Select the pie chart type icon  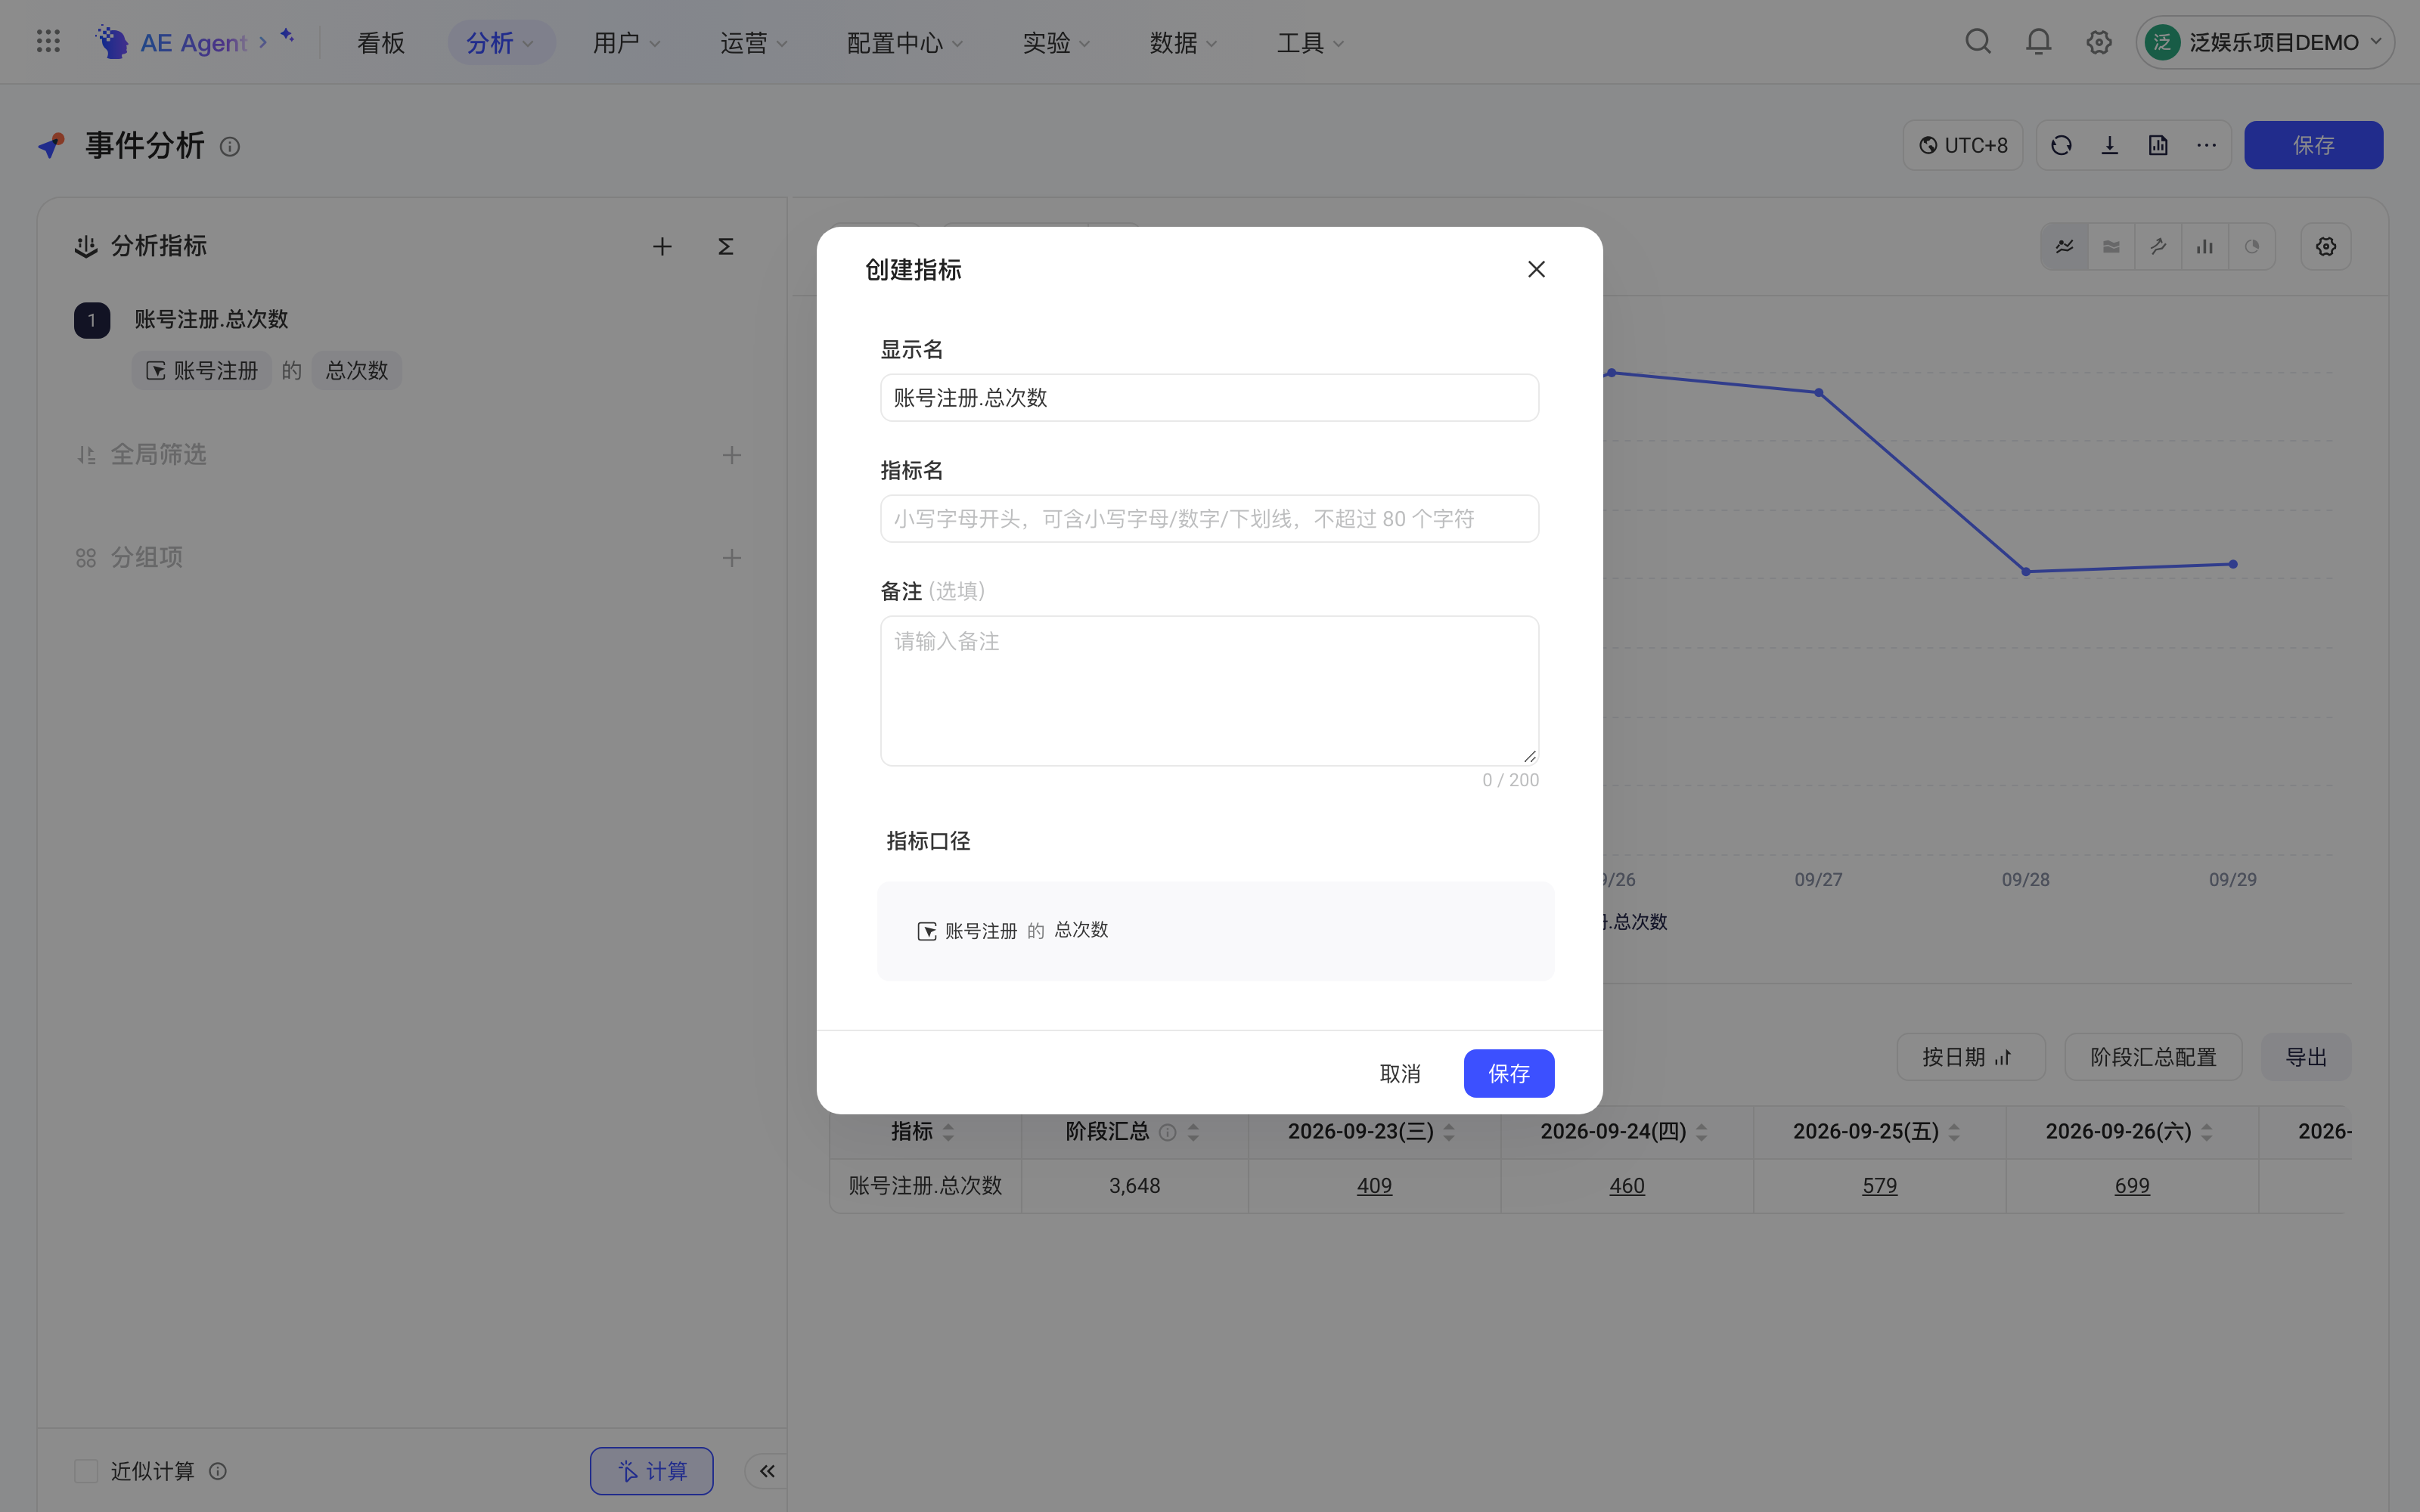click(2252, 247)
